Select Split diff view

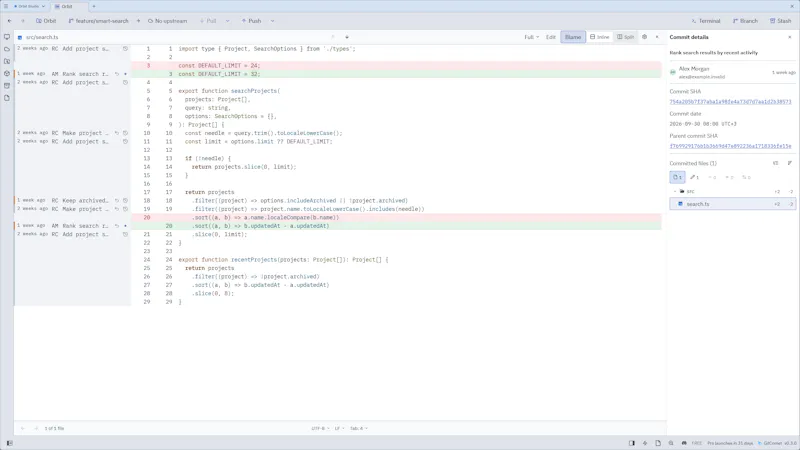point(626,37)
